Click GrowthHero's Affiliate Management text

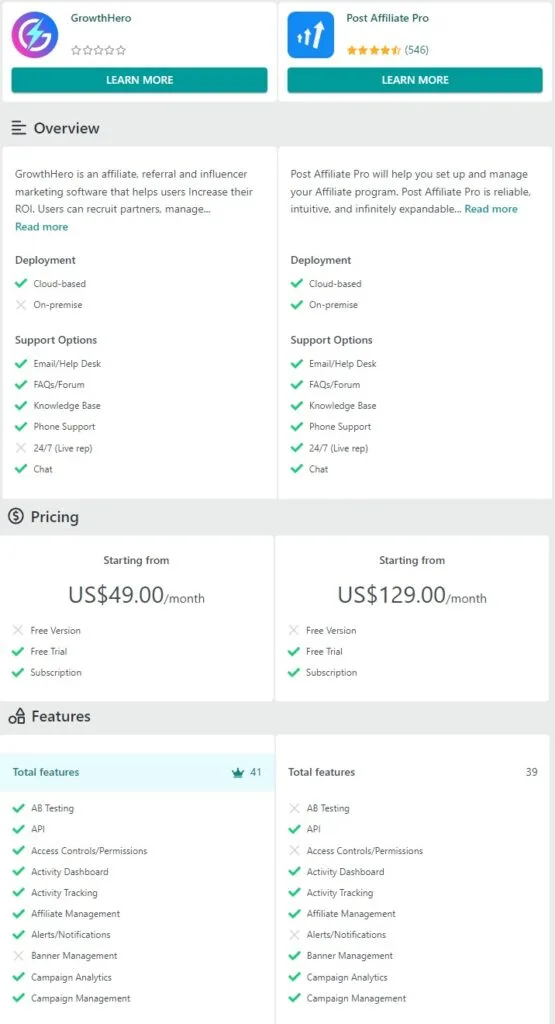pos(76,914)
